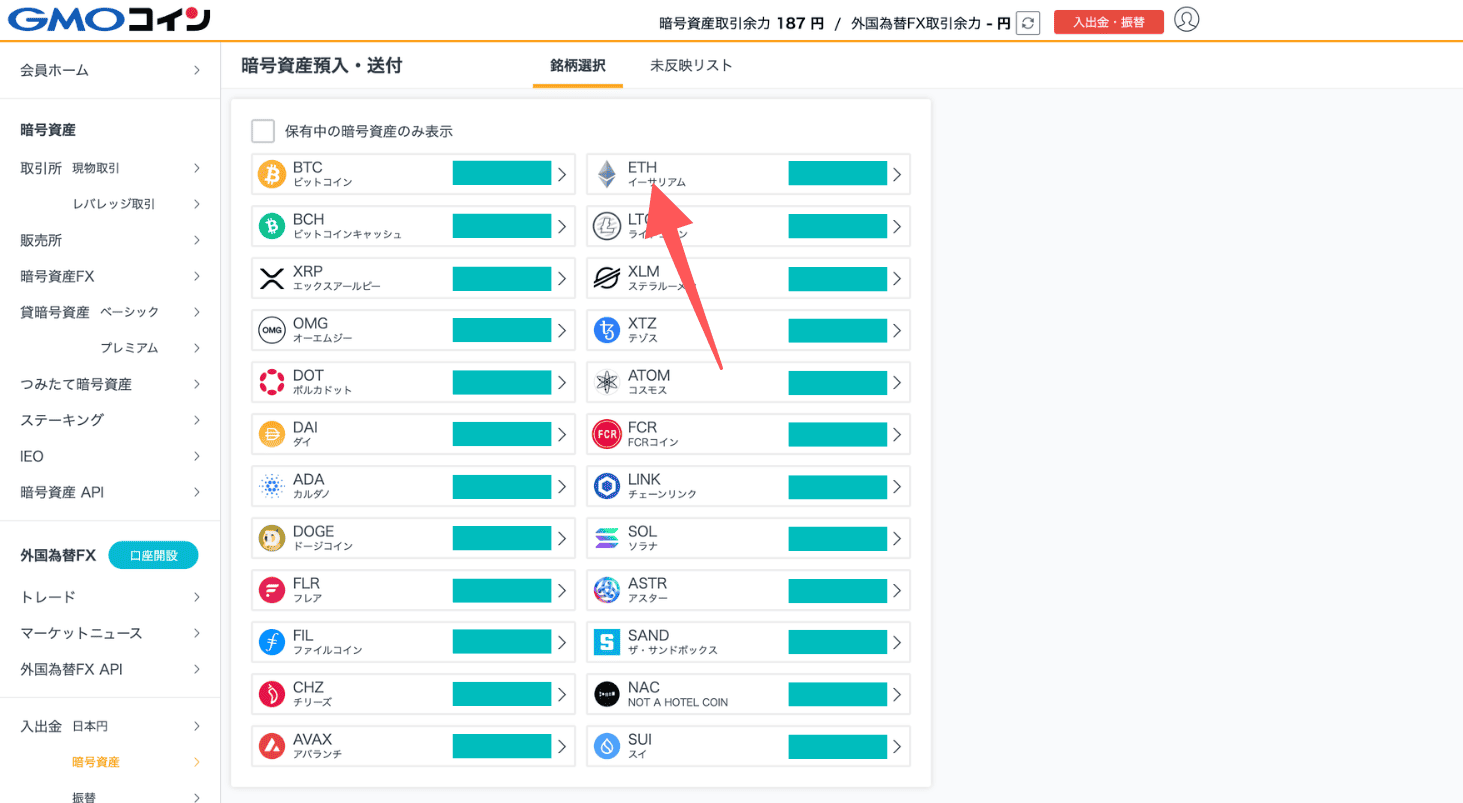
Task: Select the Avalanche AVAX icon
Action: (272, 746)
